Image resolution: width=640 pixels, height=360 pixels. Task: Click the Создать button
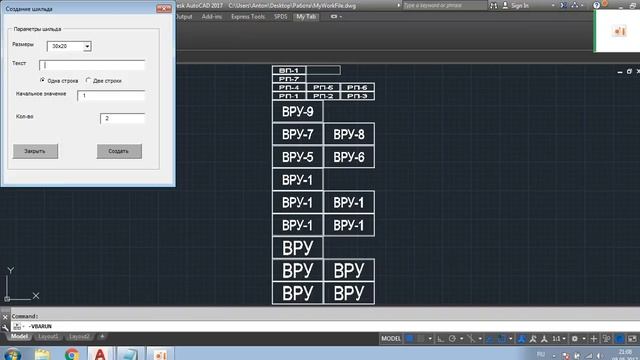point(119,151)
